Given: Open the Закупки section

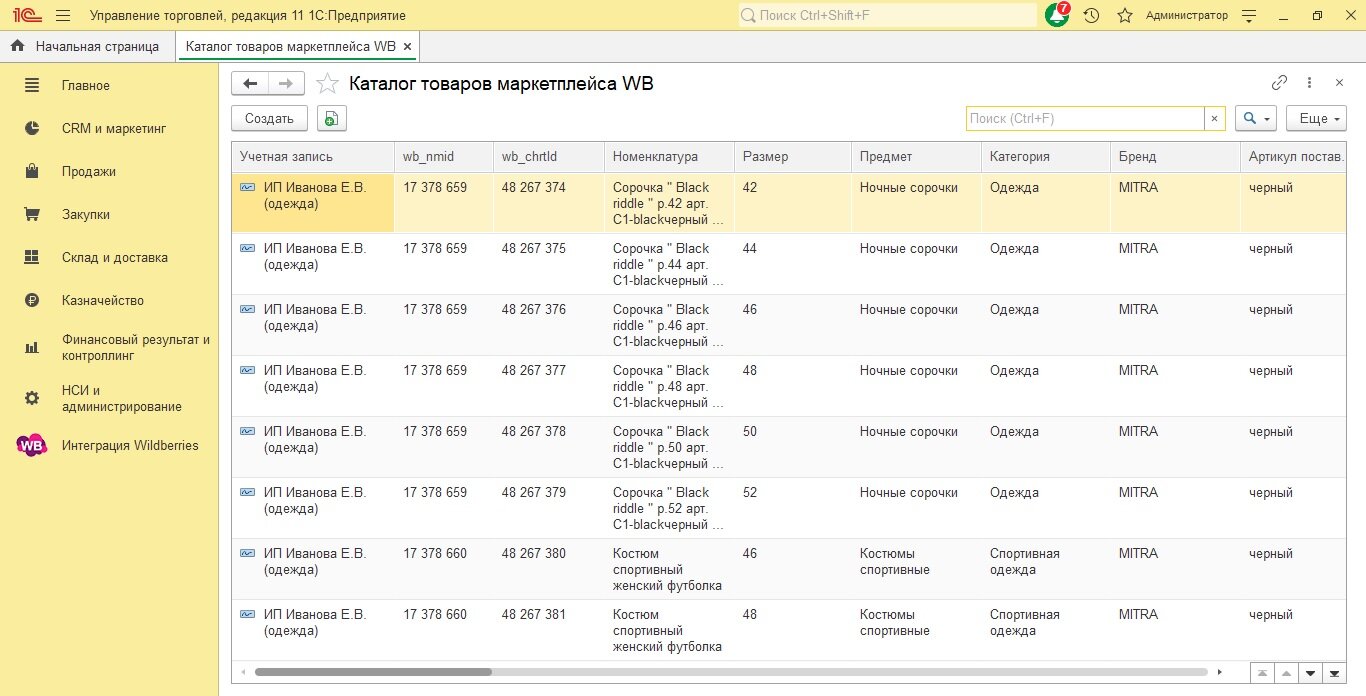Looking at the screenshot, I should pos(86,215).
